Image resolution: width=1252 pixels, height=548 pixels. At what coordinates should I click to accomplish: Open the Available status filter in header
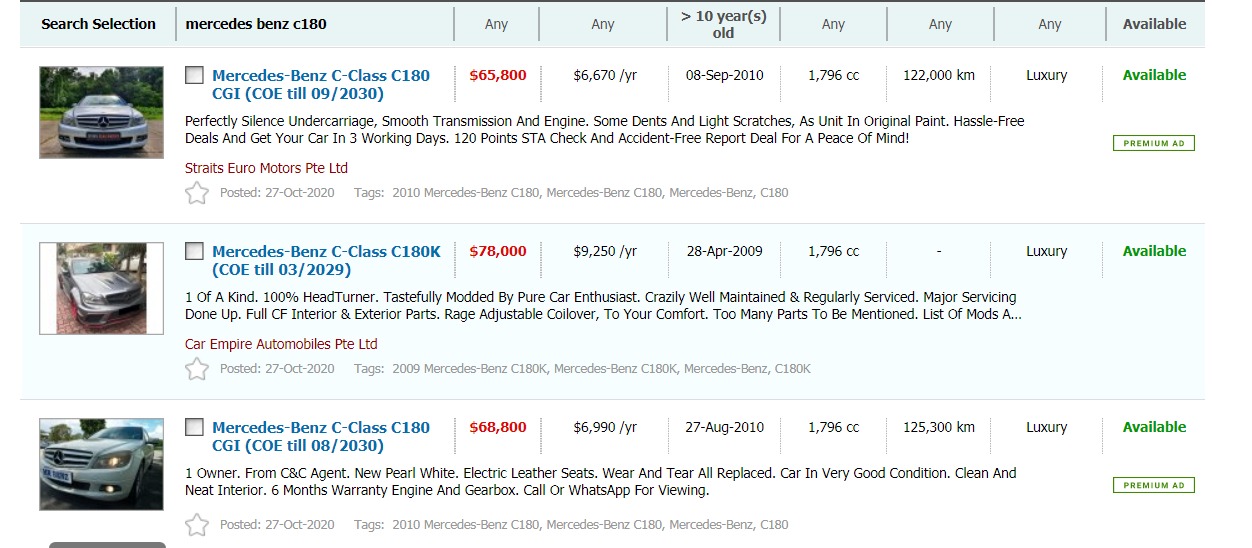click(1154, 24)
